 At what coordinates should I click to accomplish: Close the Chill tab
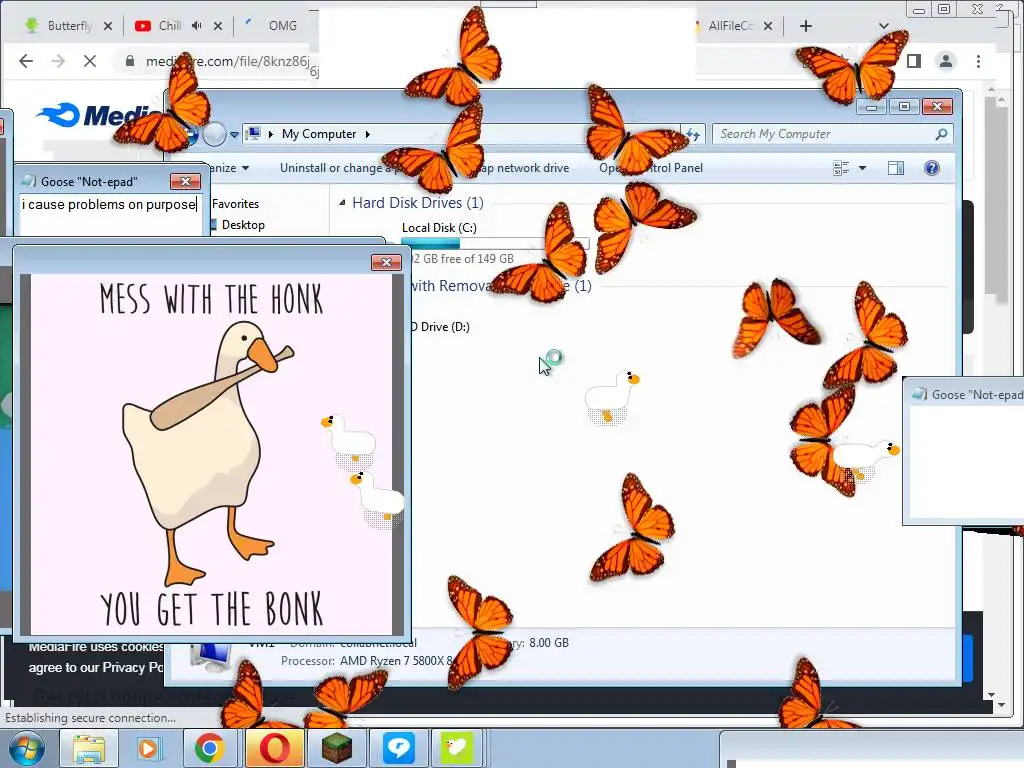click(218, 25)
